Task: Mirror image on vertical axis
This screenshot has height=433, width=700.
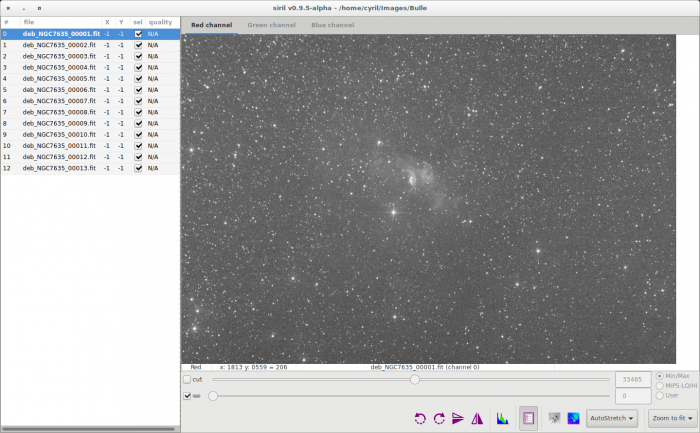Action: 477,418
